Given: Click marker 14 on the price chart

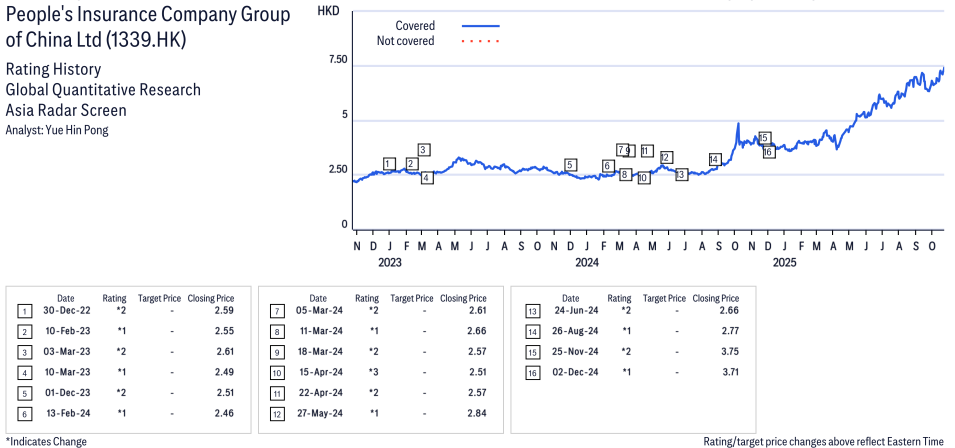Looking at the screenshot, I should [714, 160].
